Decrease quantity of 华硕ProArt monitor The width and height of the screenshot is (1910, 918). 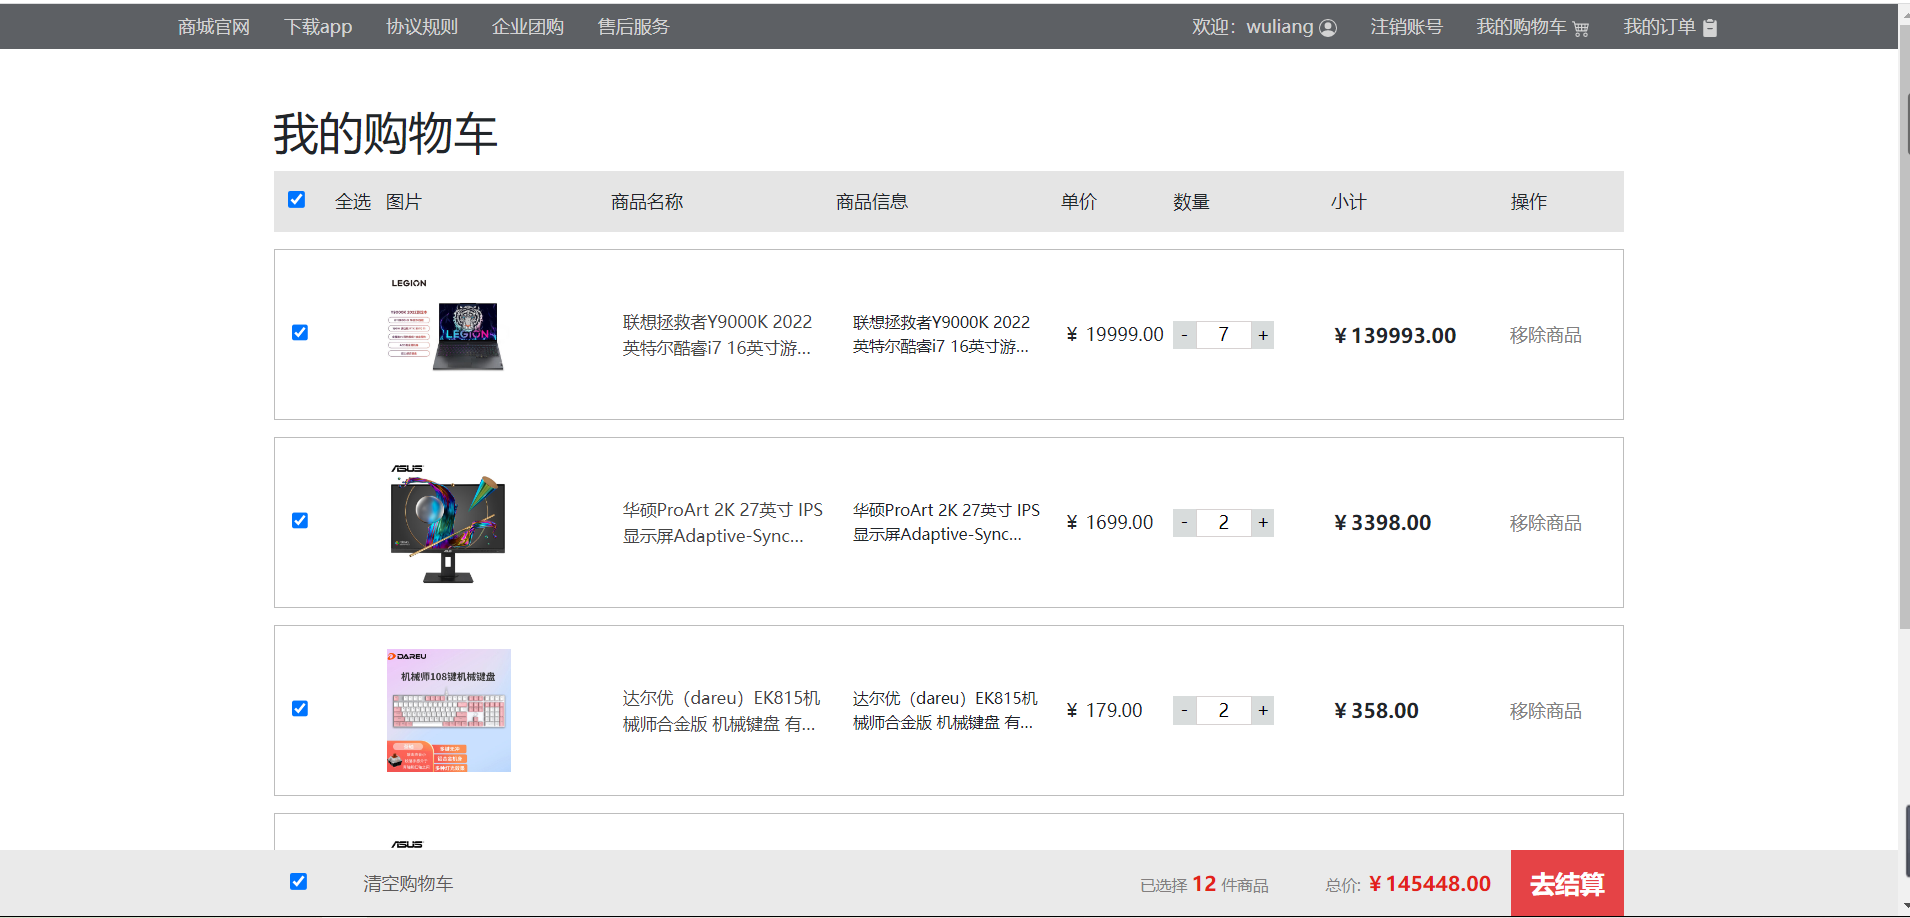click(1185, 523)
